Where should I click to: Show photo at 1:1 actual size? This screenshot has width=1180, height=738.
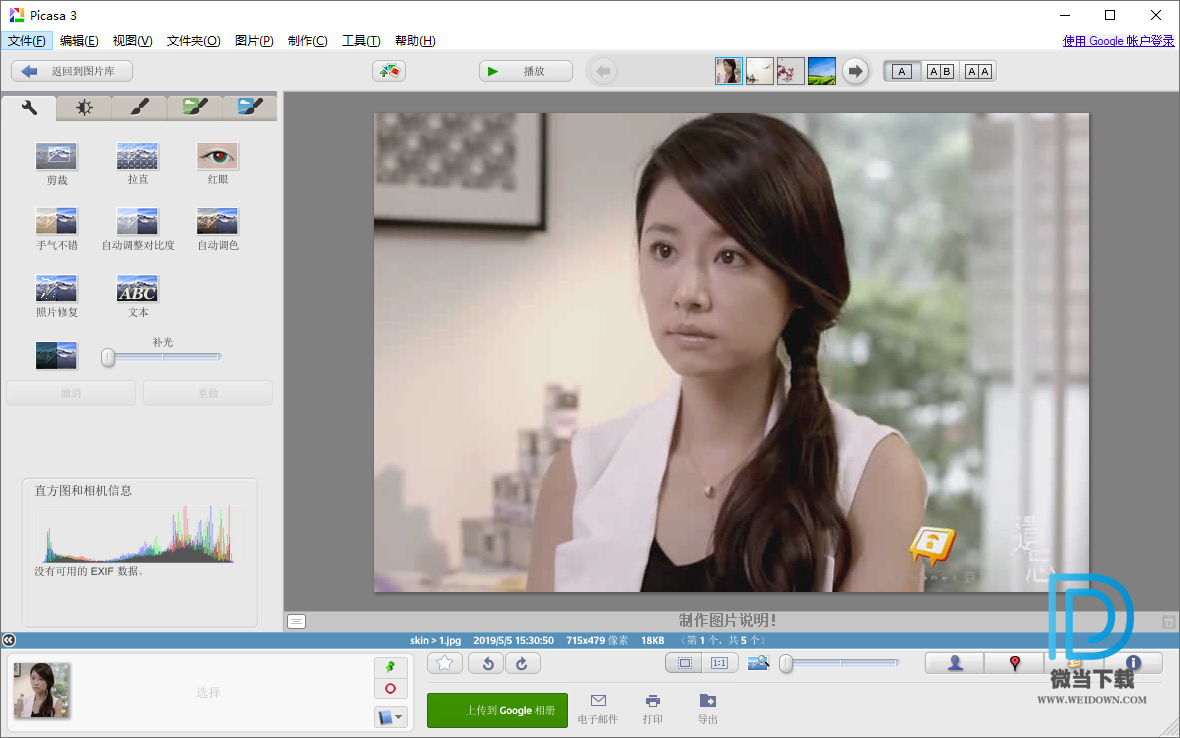pos(719,663)
